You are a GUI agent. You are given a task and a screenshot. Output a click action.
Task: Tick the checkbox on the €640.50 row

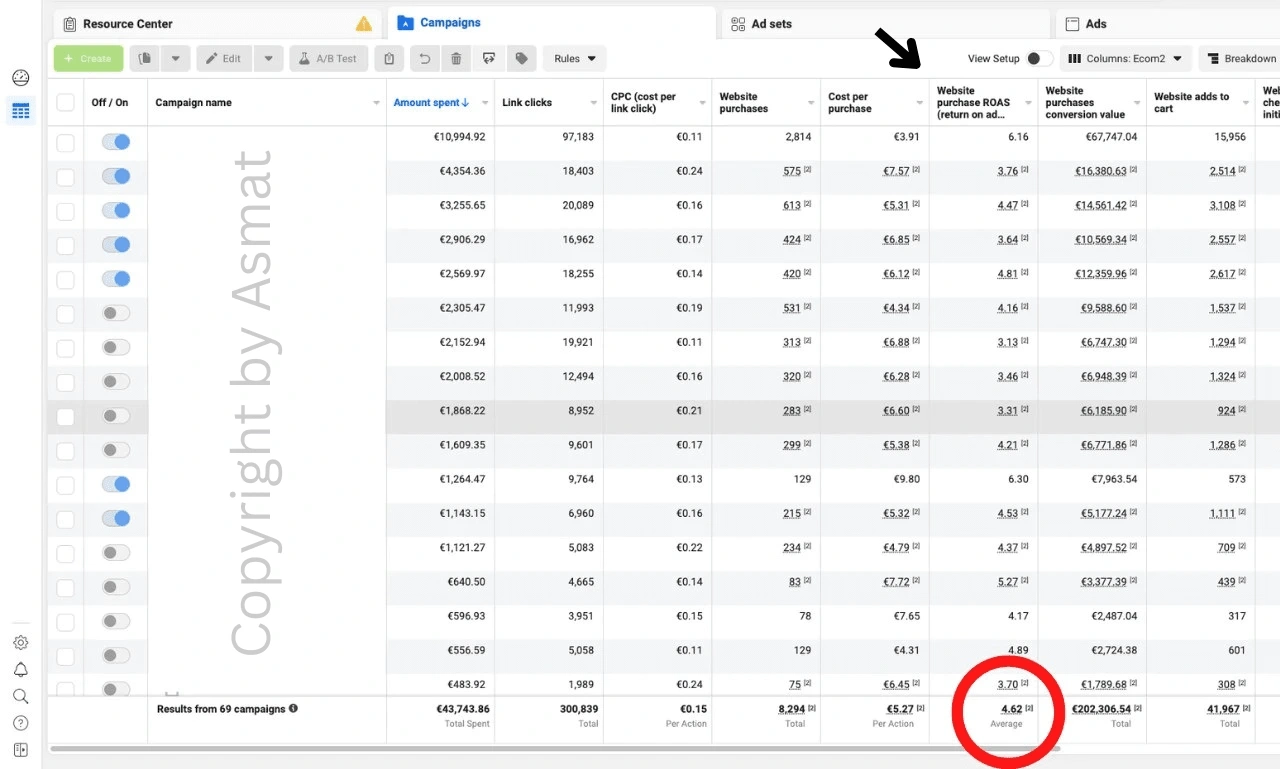(x=65, y=587)
